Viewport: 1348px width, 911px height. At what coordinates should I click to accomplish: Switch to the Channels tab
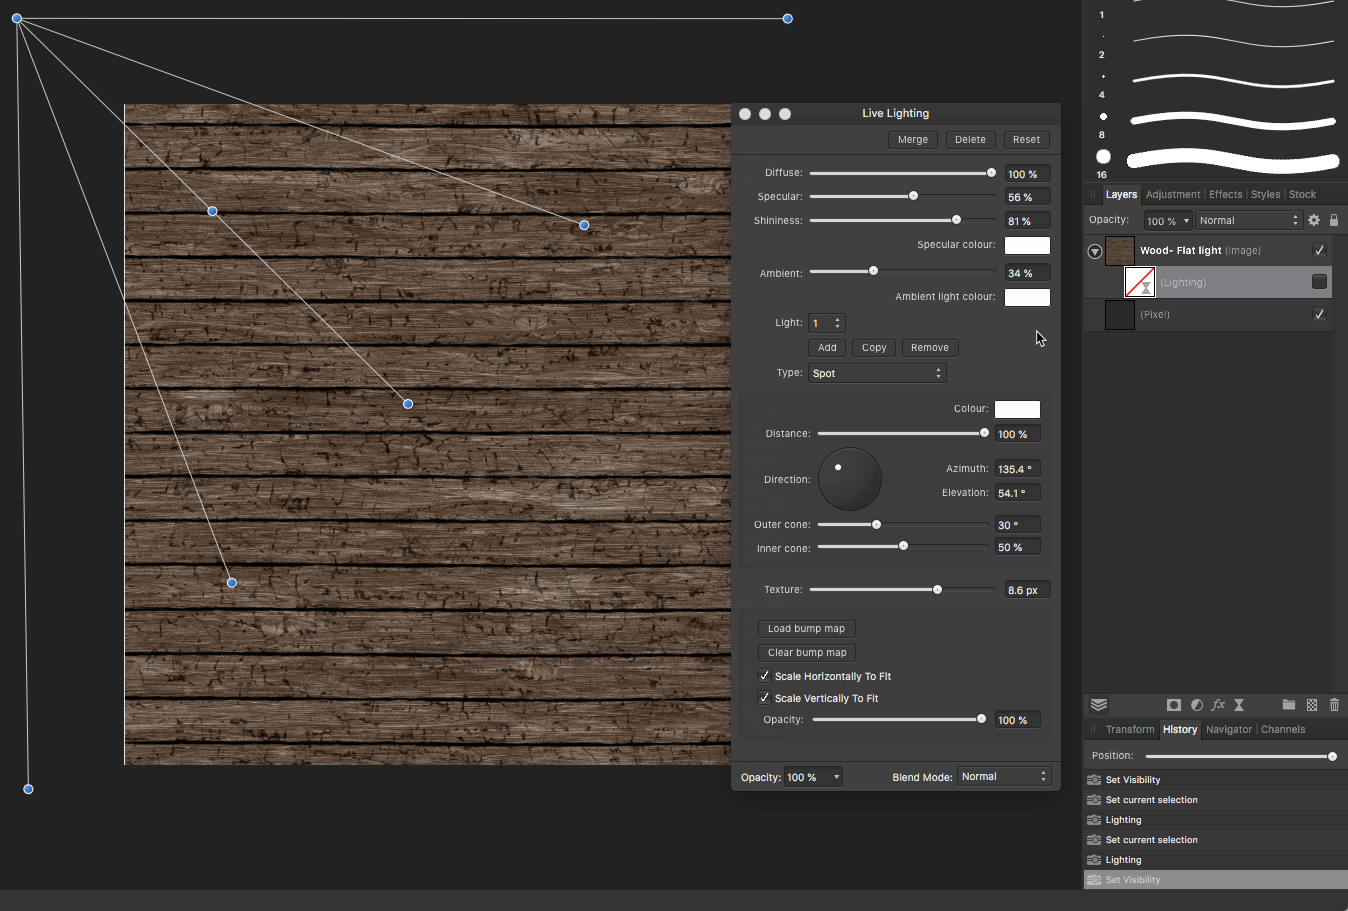[x=1283, y=729]
